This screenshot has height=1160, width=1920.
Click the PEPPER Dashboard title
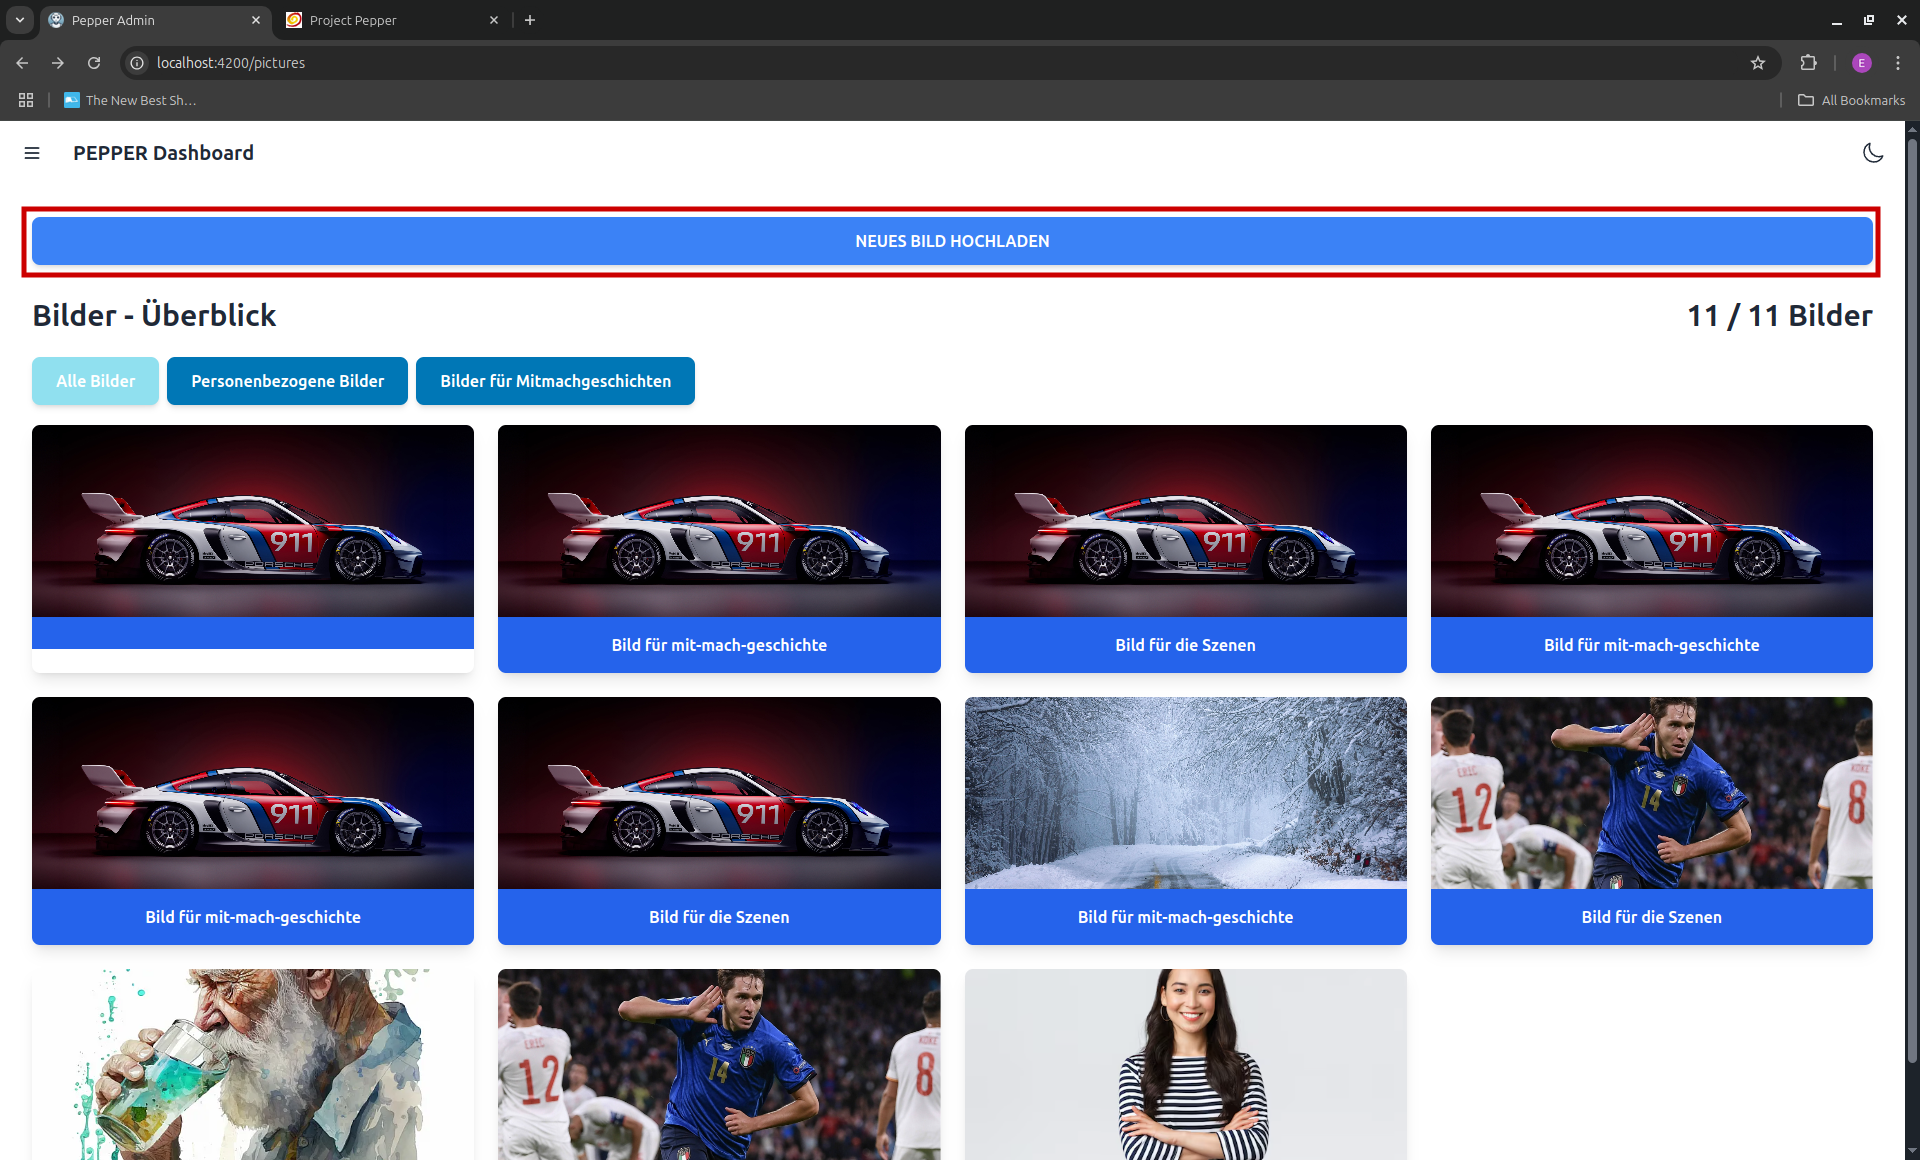coord(163,153)
